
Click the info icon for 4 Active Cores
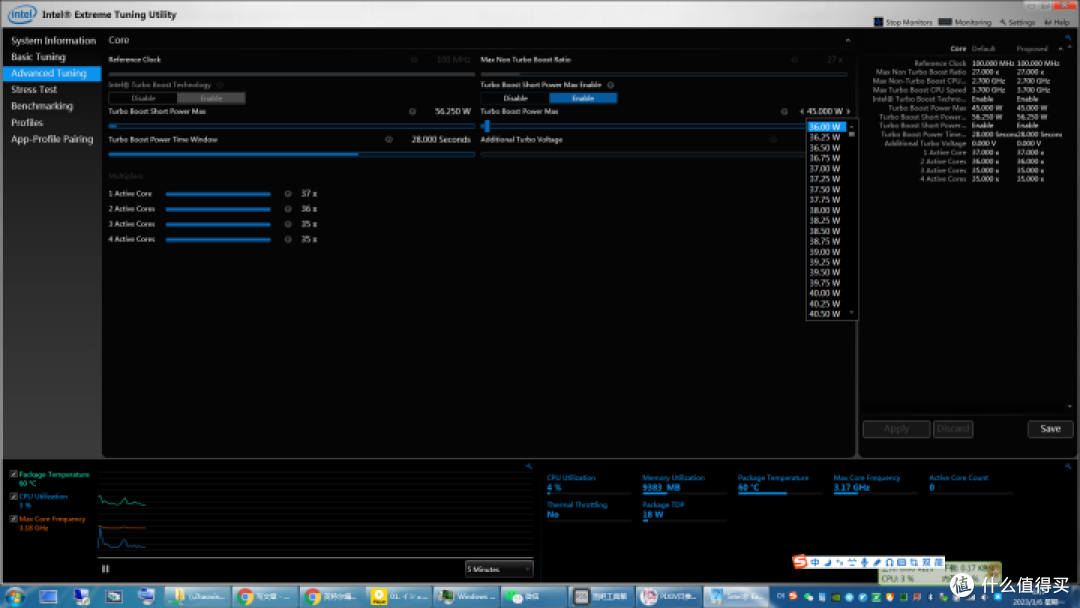click(288, 240)
